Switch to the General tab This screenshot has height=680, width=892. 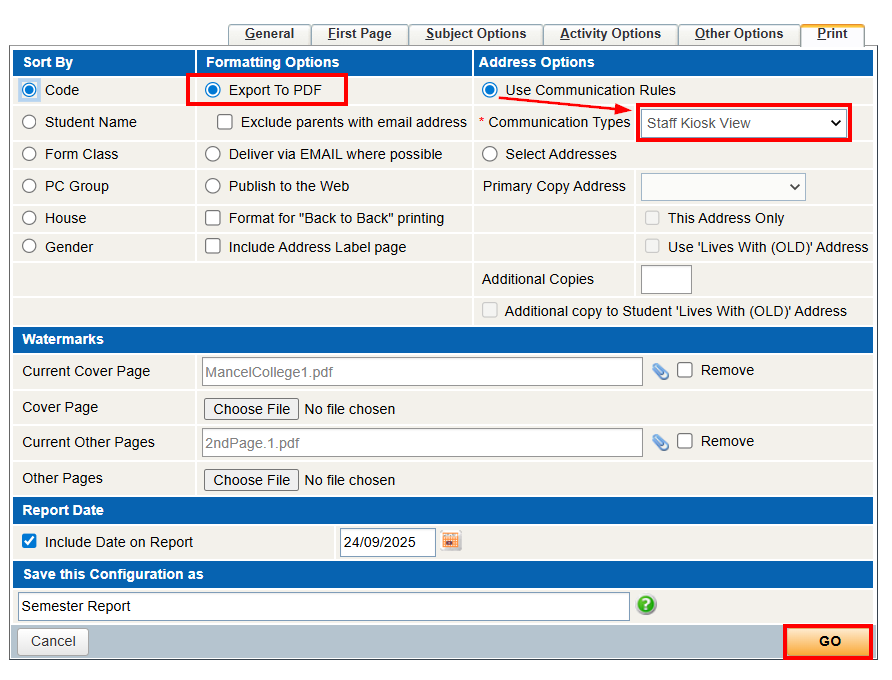pyautogui.click(x=269, y=34)
